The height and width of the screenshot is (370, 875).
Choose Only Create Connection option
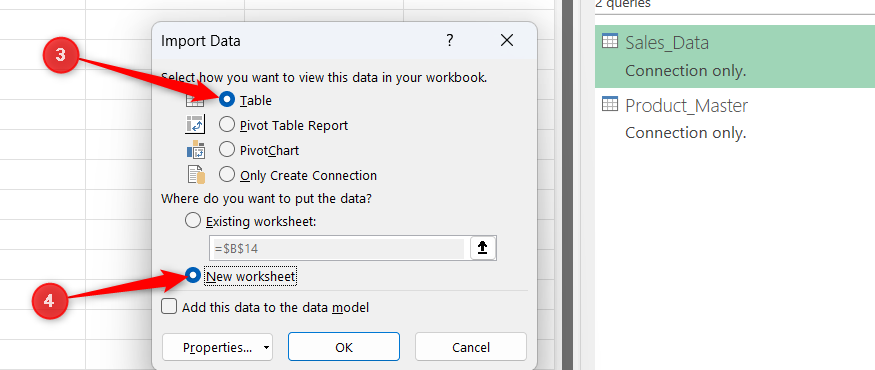click(x=227, y=175)
